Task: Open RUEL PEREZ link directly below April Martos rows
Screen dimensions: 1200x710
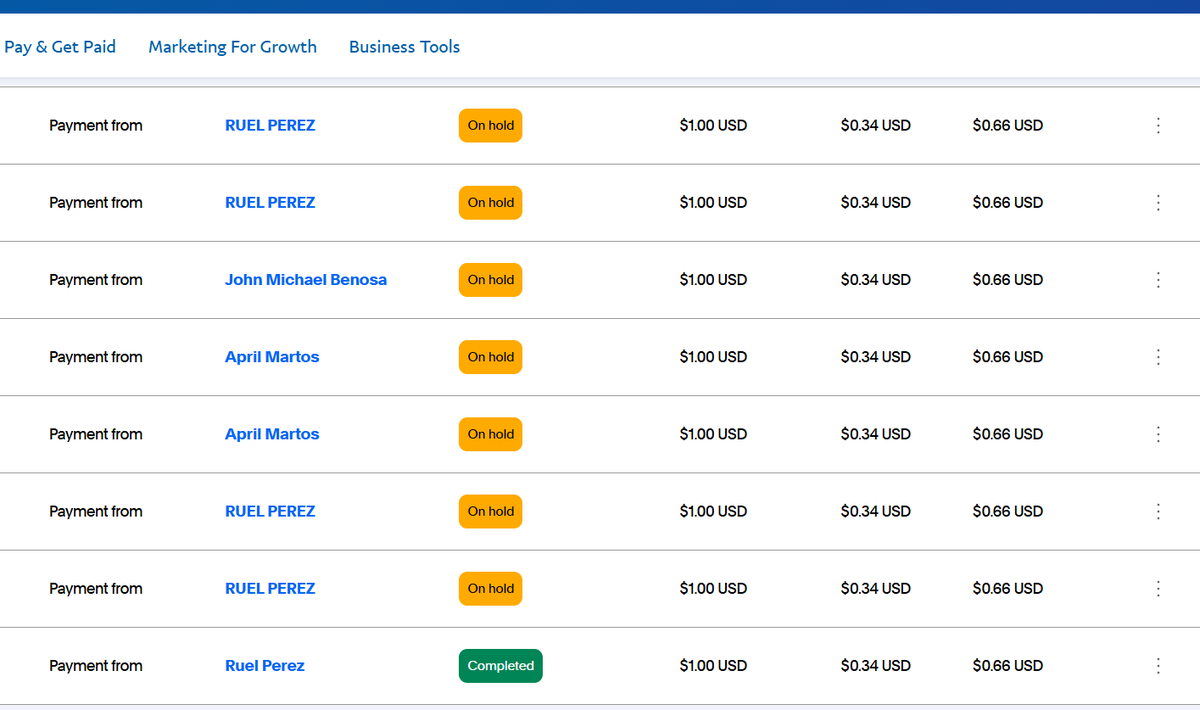Action: tap(270, 511)
